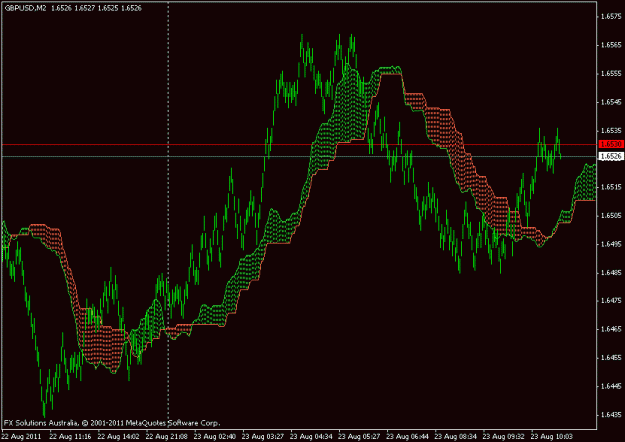Click the 23 Aug 09:32 time label

pyautogui.click(x=504, y=436)
